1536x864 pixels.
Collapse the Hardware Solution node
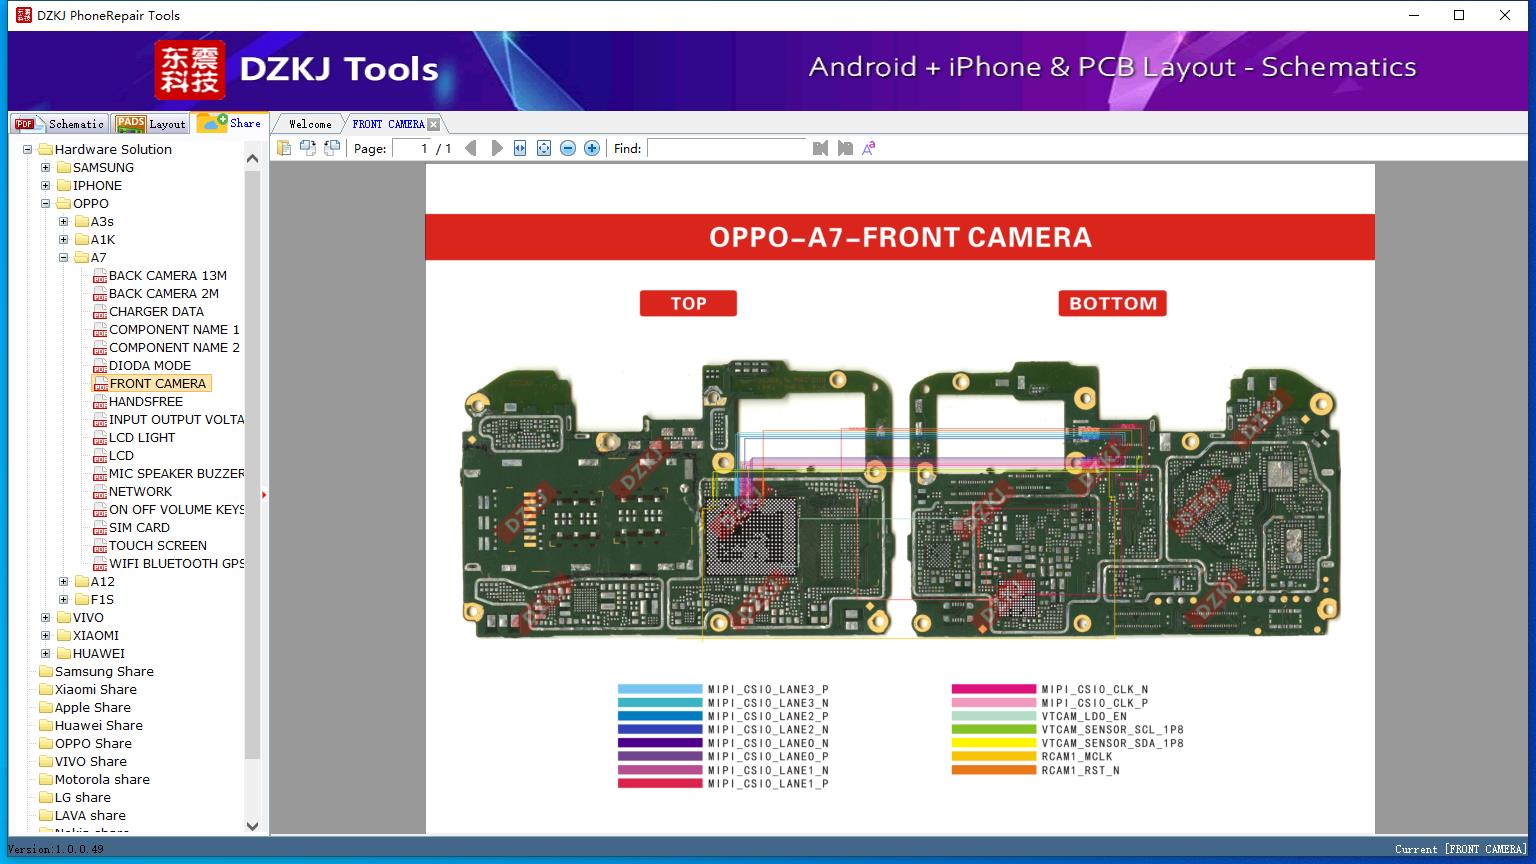pyautogui.click(x=28, y=150)
